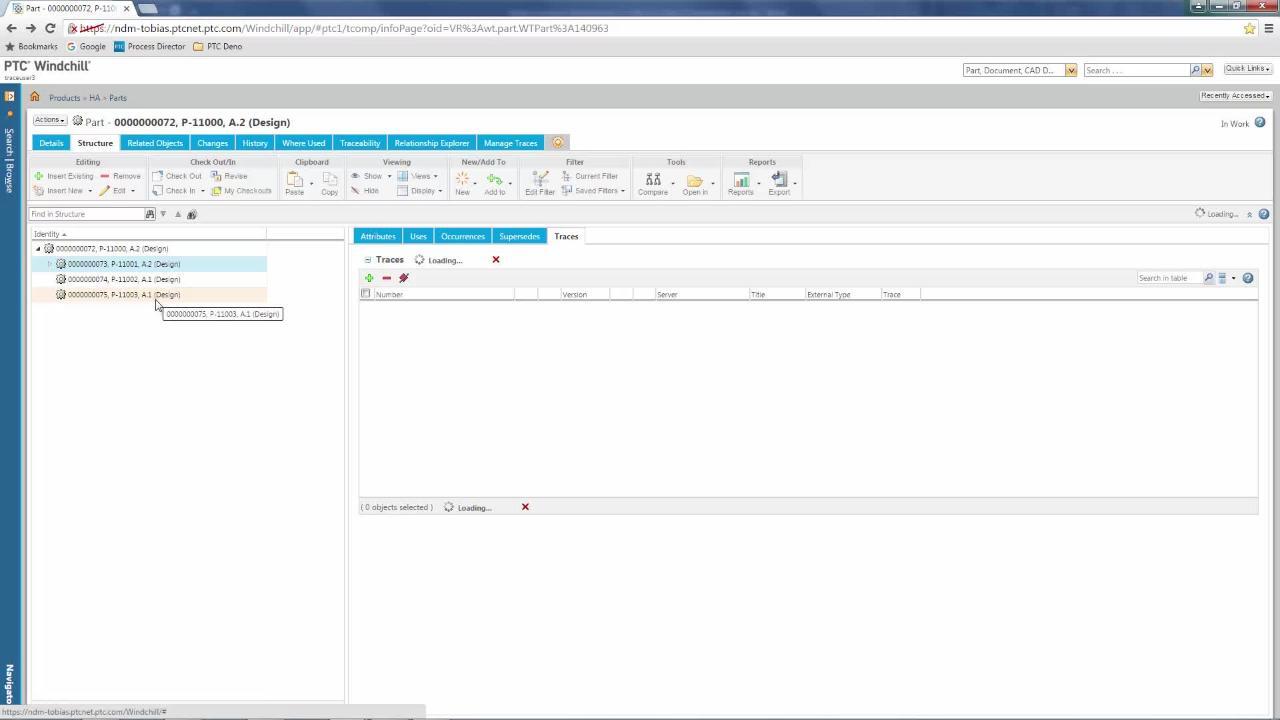Click the New part icon

462,181
